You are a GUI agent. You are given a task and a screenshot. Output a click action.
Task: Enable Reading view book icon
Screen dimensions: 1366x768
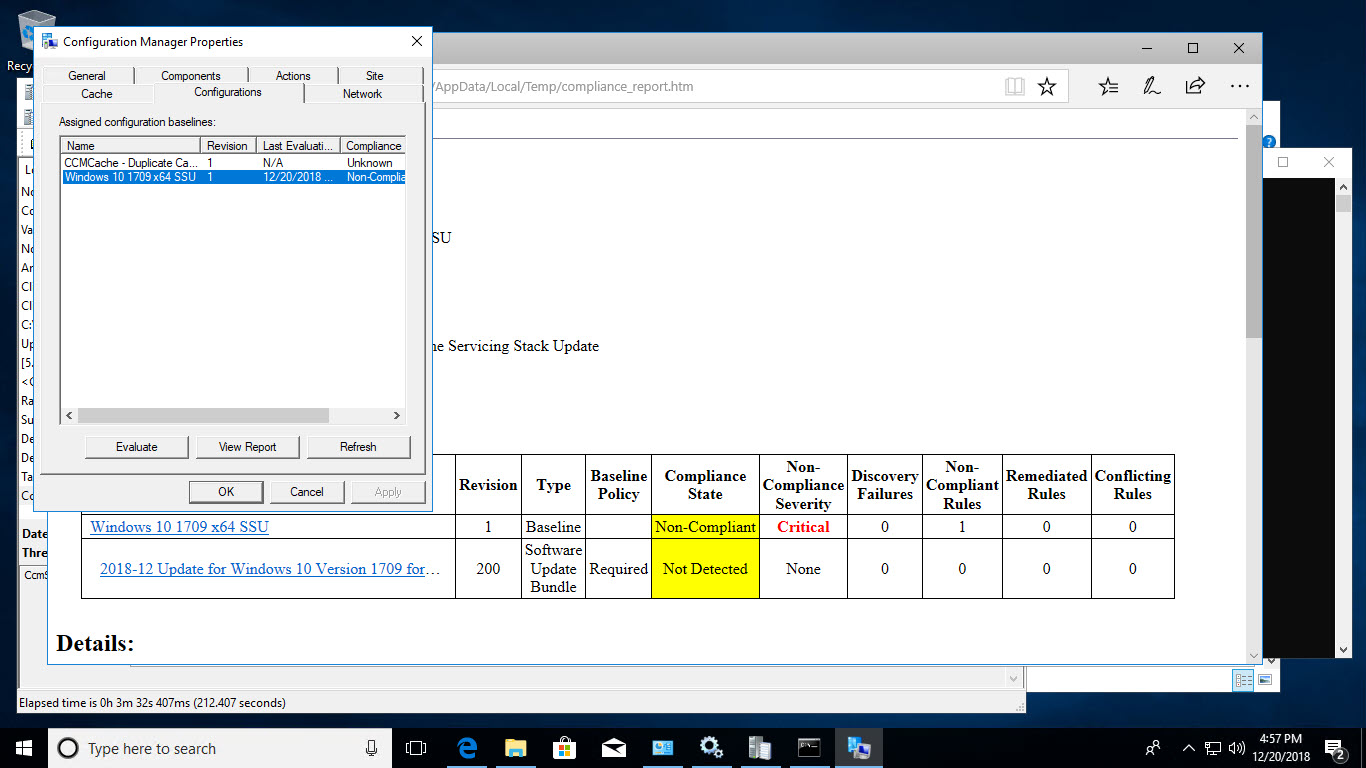pos(1014,86)
